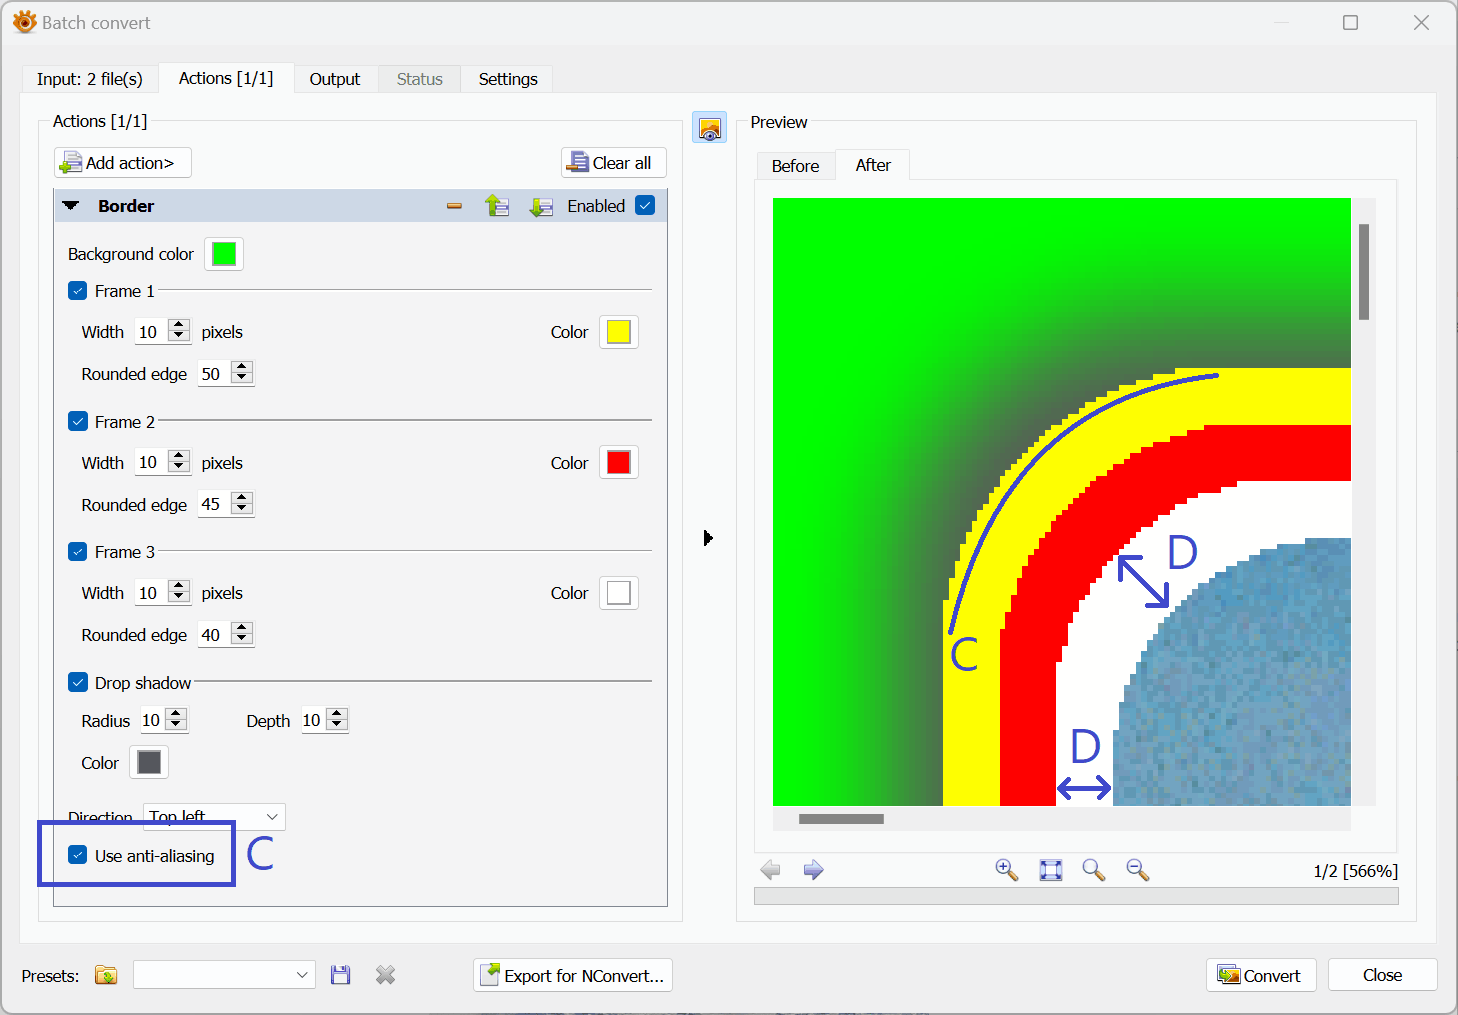Save the current preset
The width and height of the screenshot is (1458, 1015).
click(x=341, y=975)
